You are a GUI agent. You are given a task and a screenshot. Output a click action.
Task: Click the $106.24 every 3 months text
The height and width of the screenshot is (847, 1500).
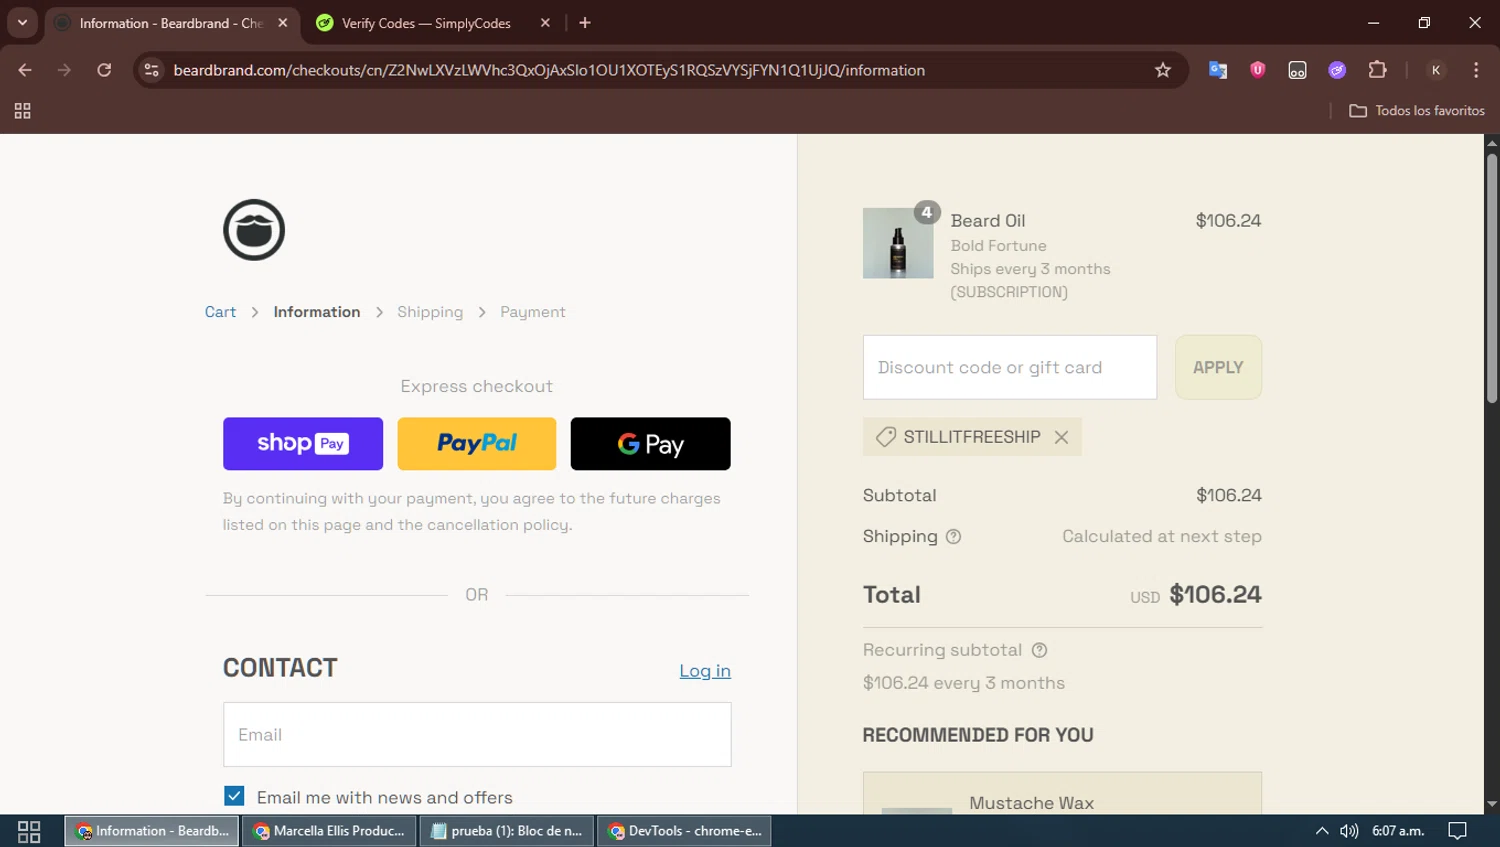(964, 683)
